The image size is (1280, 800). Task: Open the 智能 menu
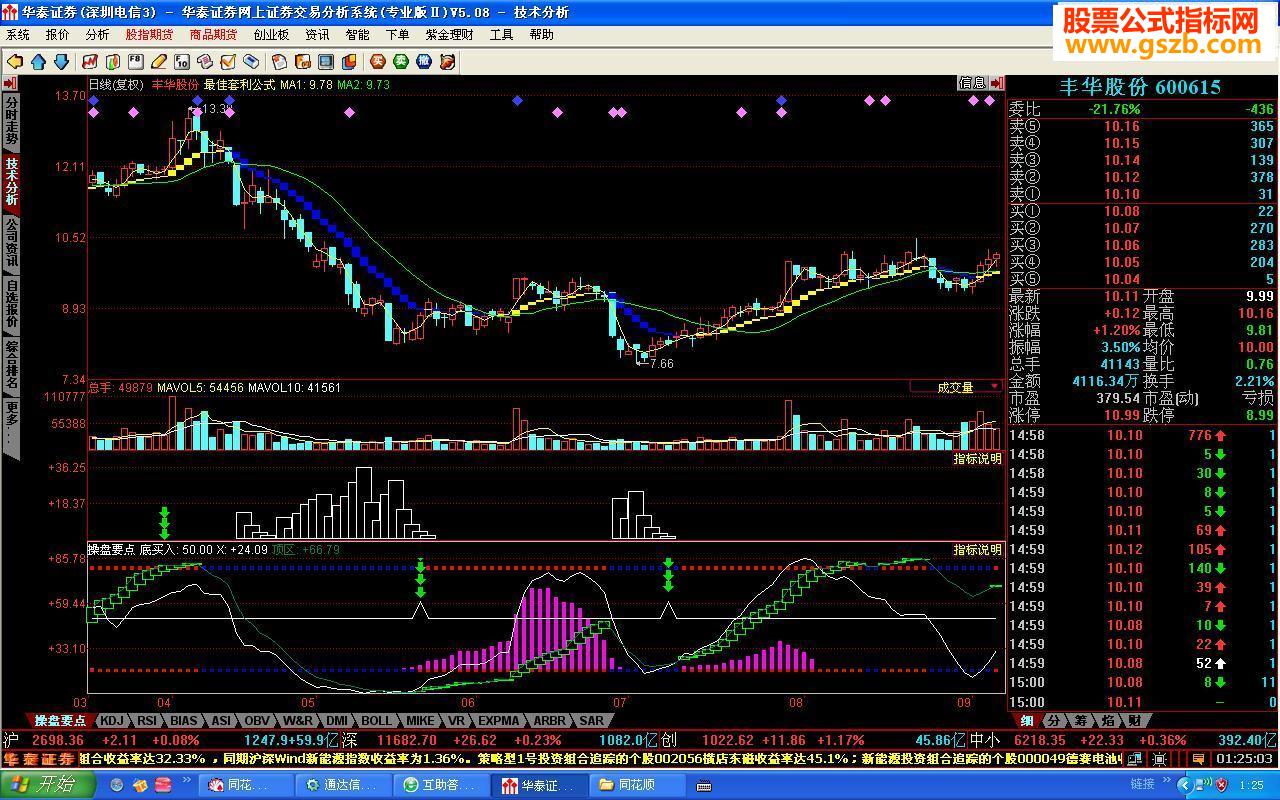(x=357, y=34)
